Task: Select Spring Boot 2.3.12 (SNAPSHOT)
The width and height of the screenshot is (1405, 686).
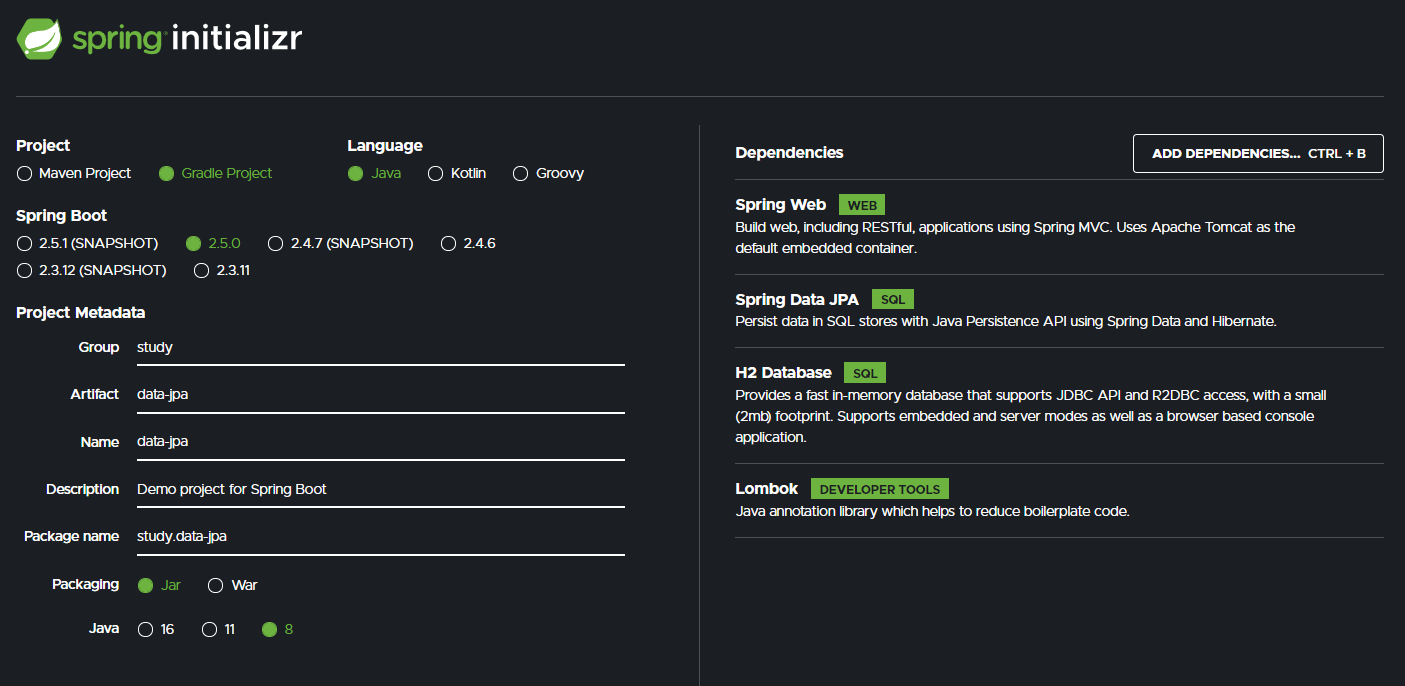Action: click(91, 270)
